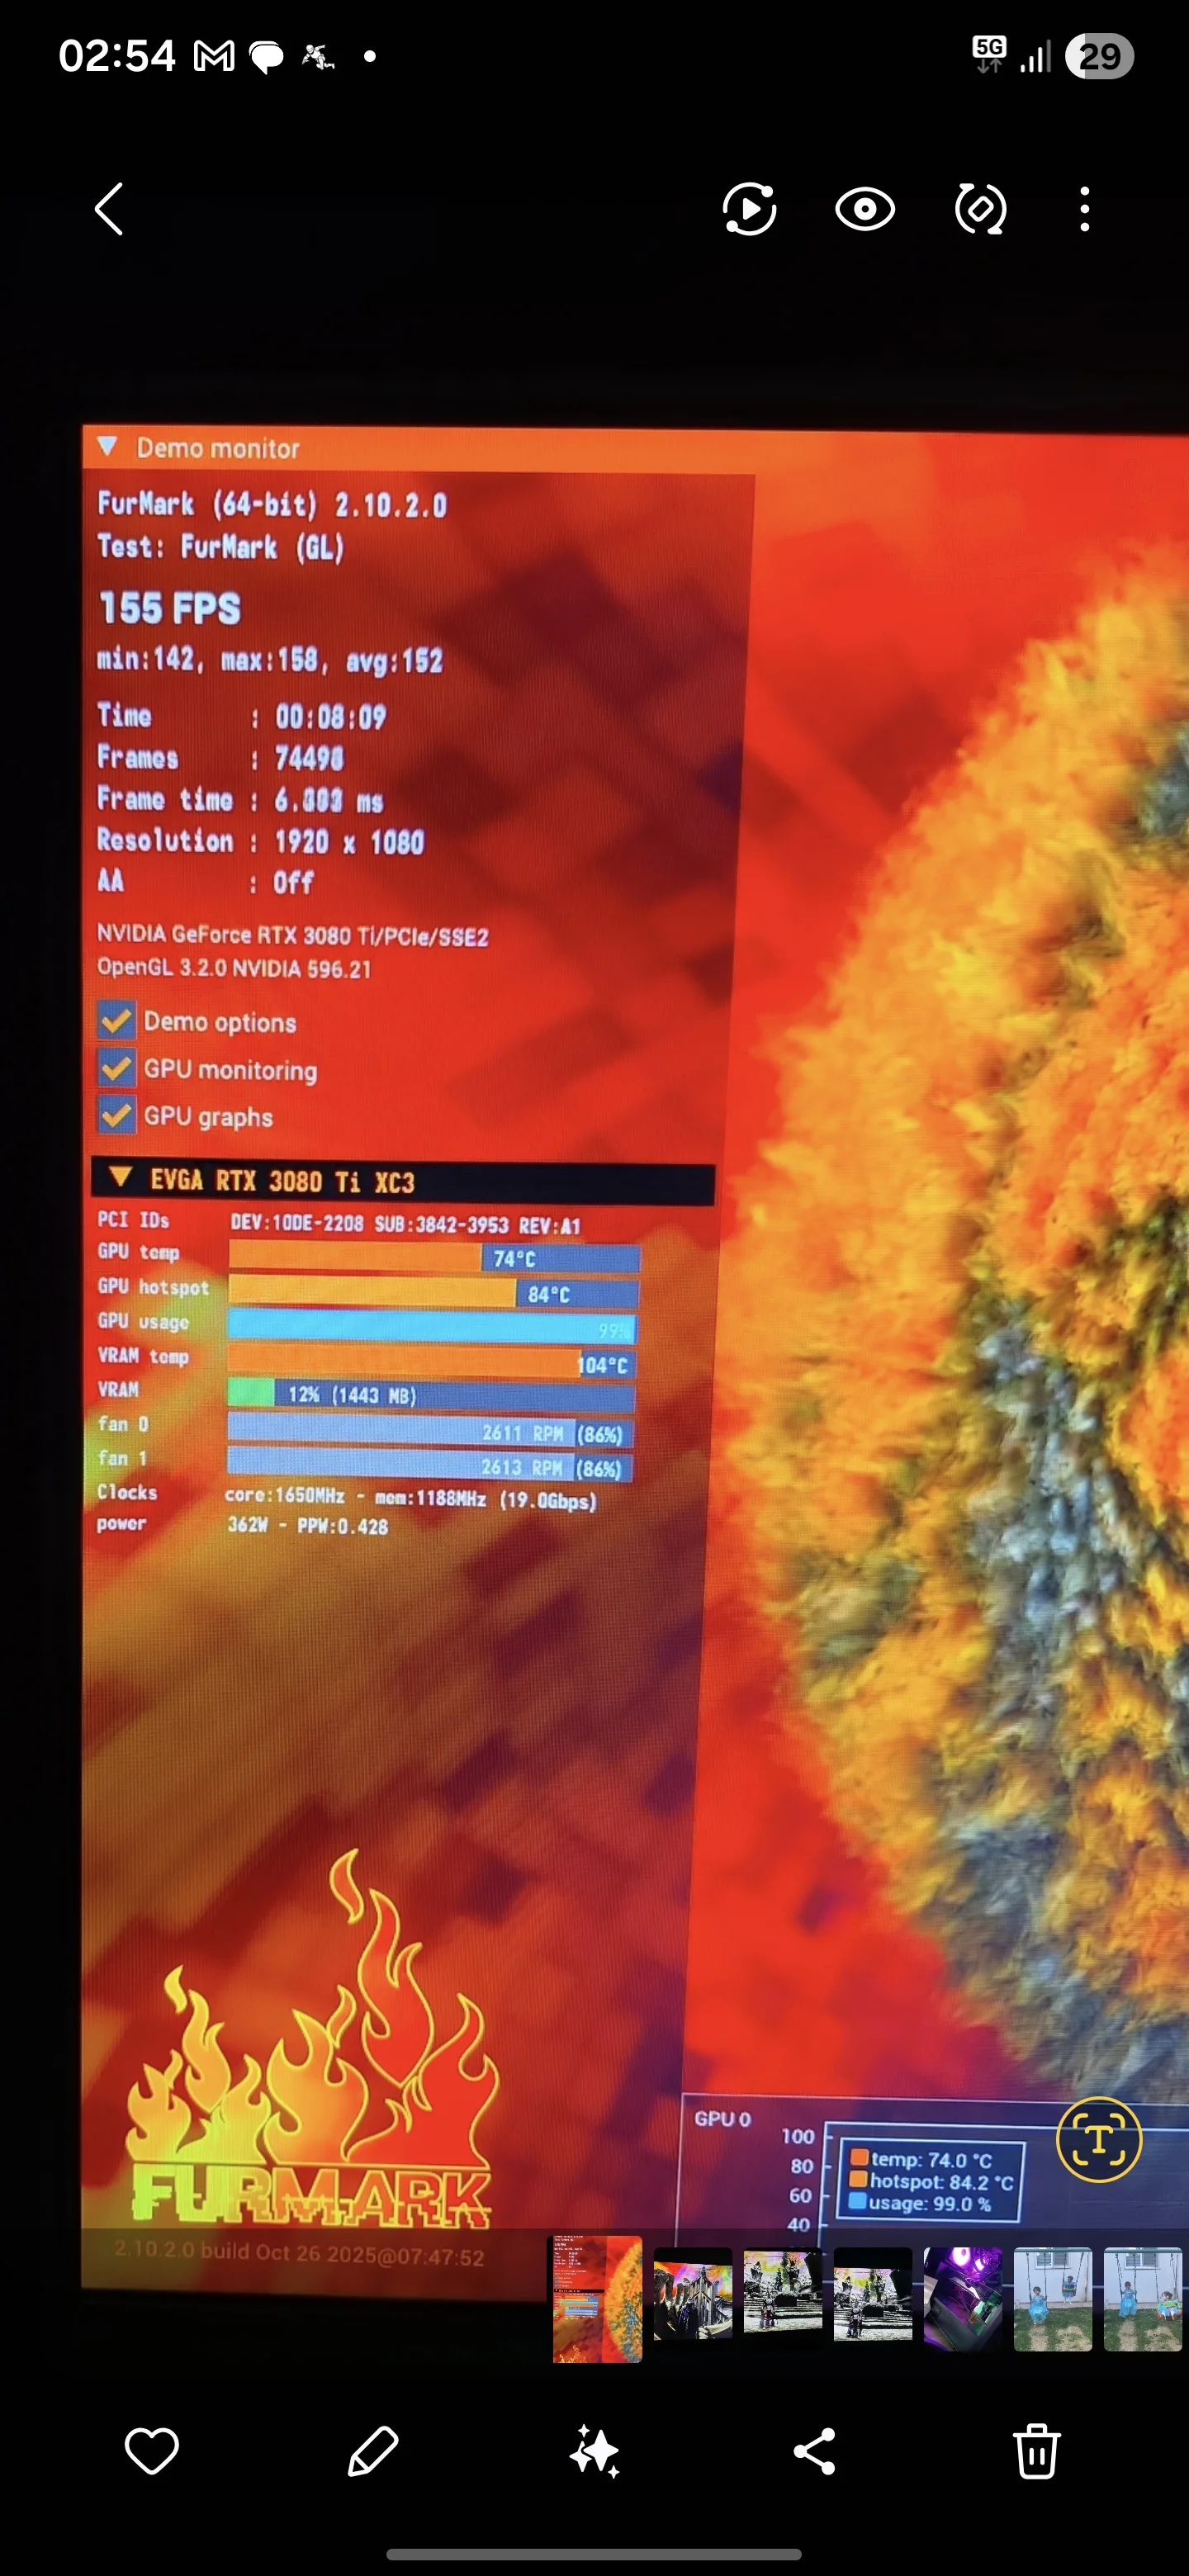Image resolution: width=1189 pixels, height=2576 pixels.
Task: Toggle the Demo options checkbox
Action: (117, 1021)
